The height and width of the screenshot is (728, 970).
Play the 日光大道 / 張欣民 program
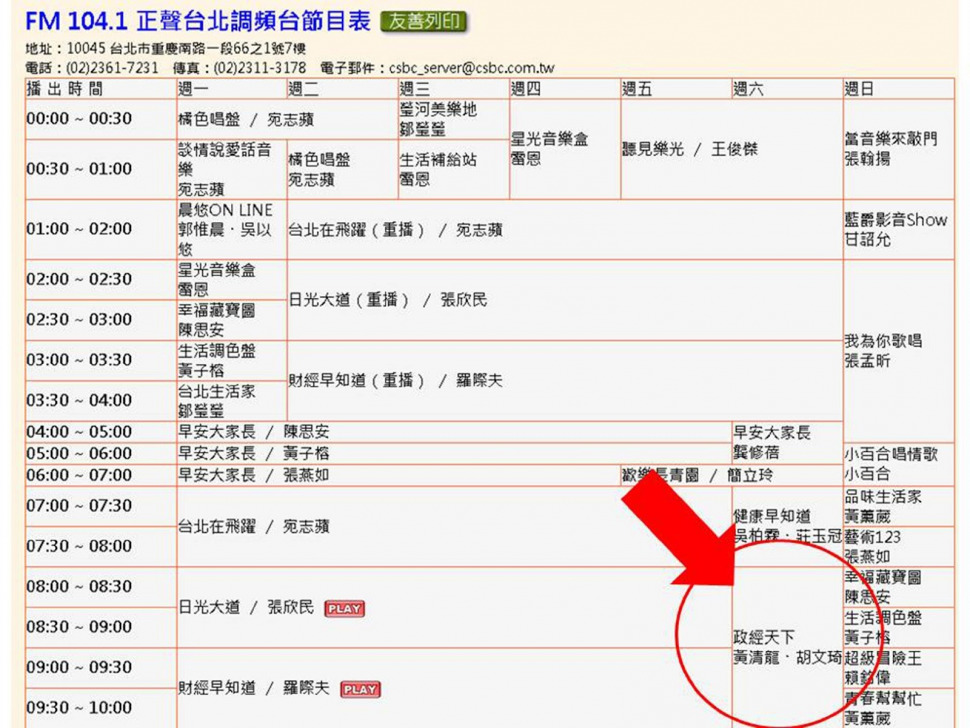pyautogui.click(x=345, y=609)
